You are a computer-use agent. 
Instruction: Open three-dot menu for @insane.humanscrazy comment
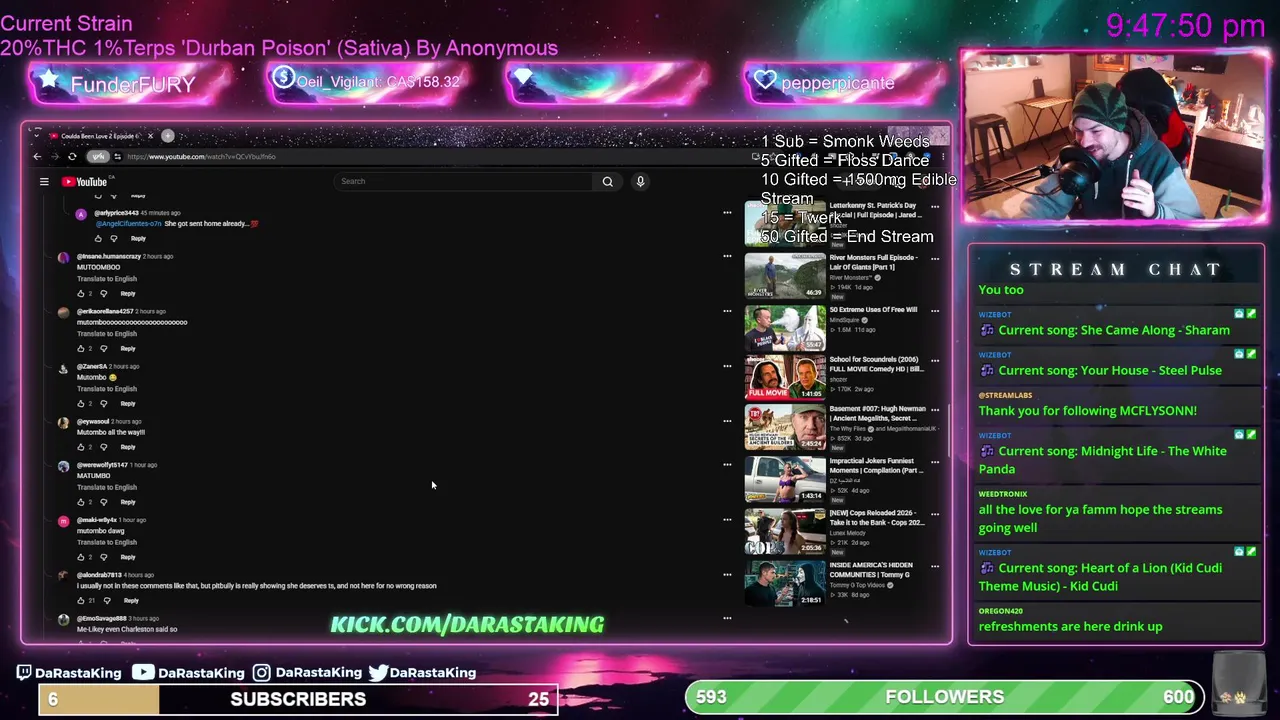(727, 256)
